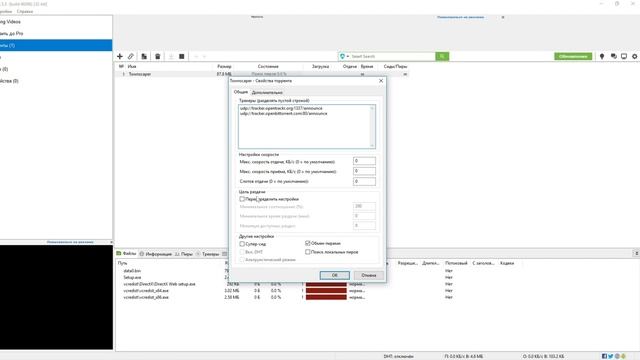Click the upload slots input field
The width and height of the screenshot is (640, 360).
pos(364,181)
